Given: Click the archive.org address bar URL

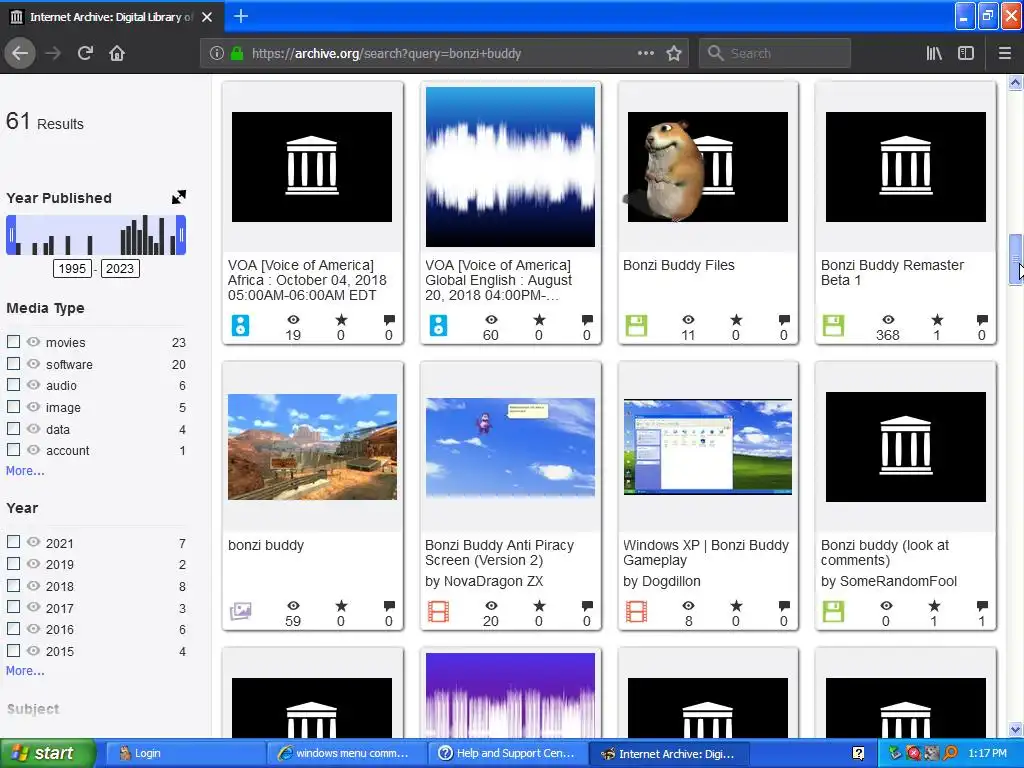Looking at the screenshot, I should point(386,54).
